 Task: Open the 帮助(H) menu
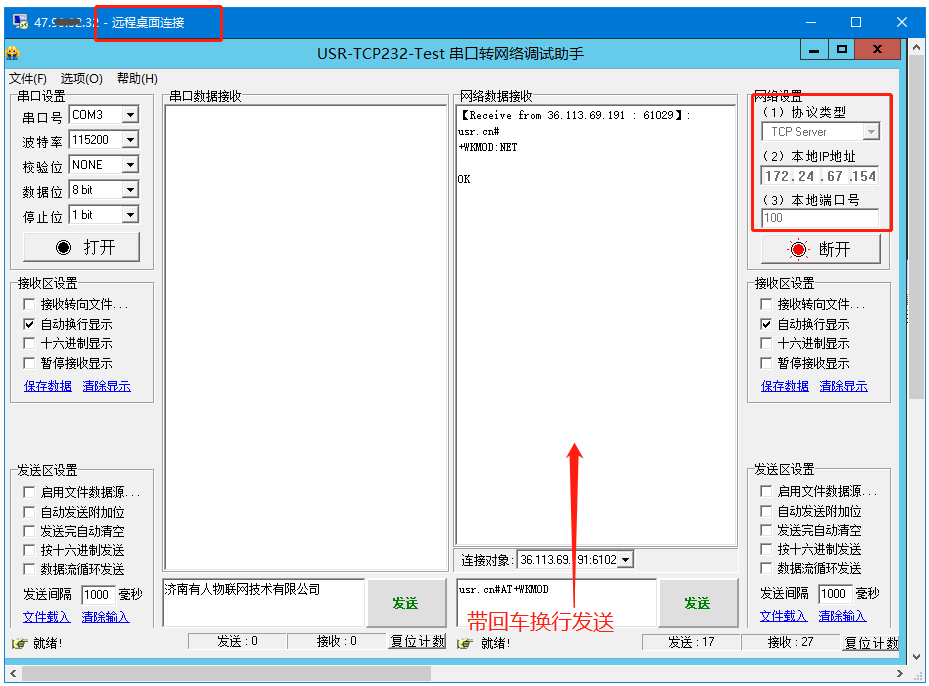pyautogui.click(x=137, y=78)
